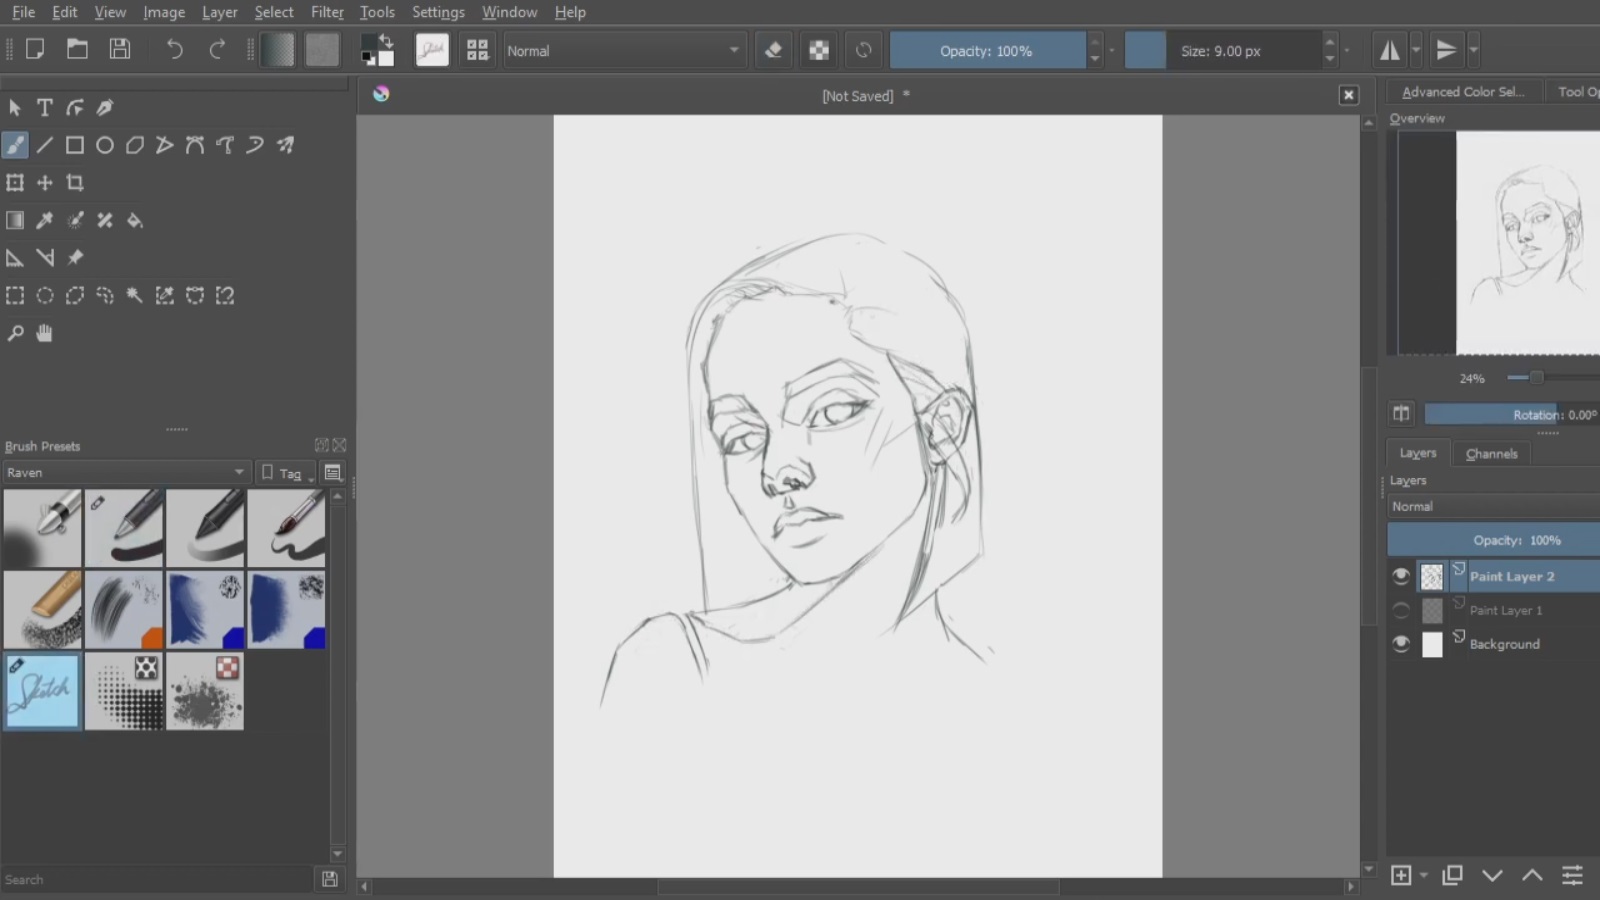
Task: Adjust the layer Opacity slider
Action: (x=1494, y=540)
